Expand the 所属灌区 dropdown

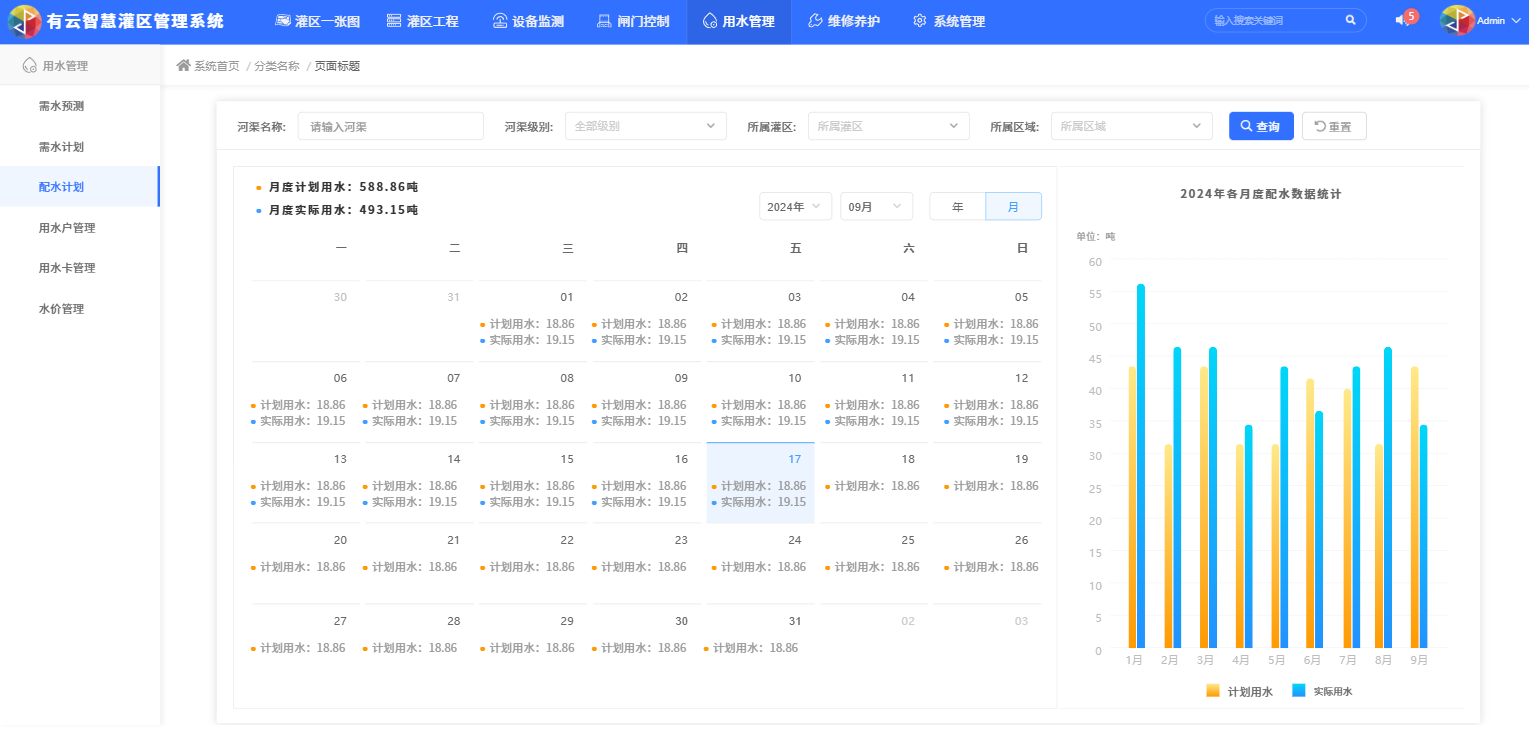tap(888, 126)
